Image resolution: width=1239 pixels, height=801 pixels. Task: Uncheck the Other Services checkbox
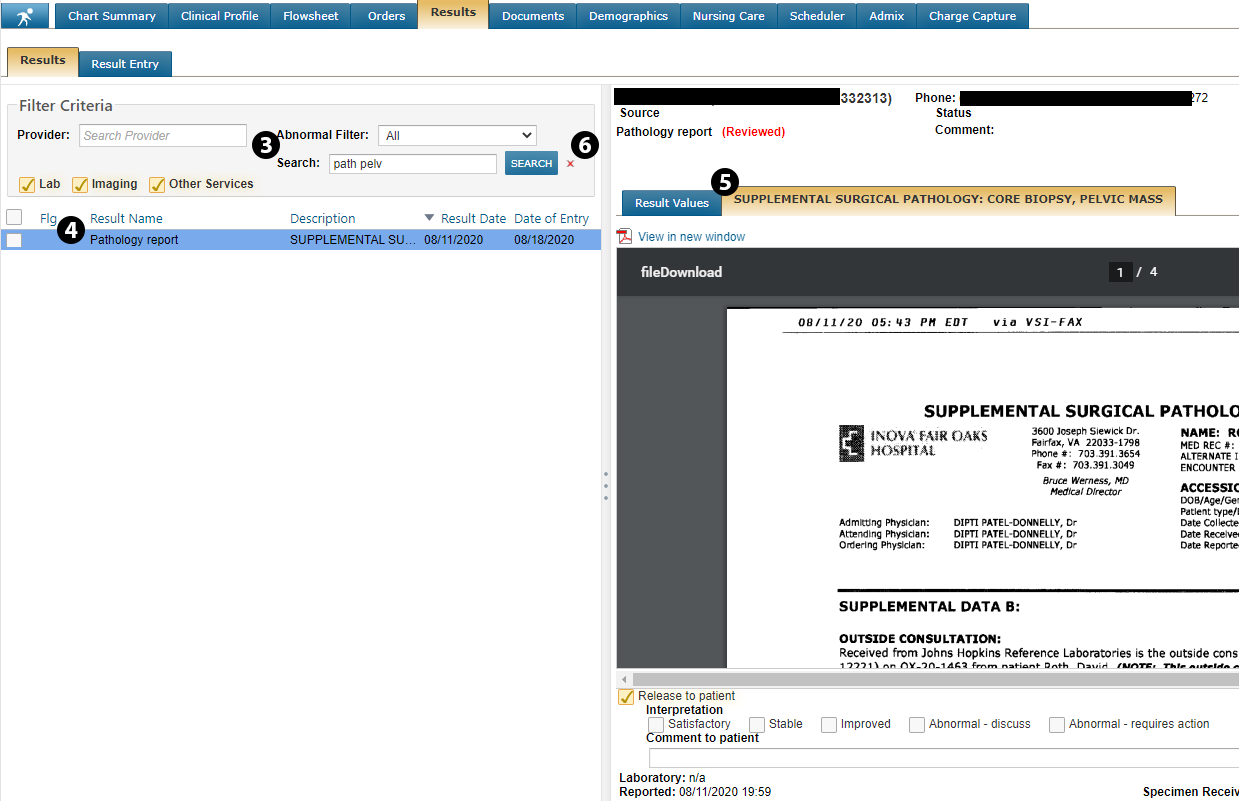coord(157,184)
